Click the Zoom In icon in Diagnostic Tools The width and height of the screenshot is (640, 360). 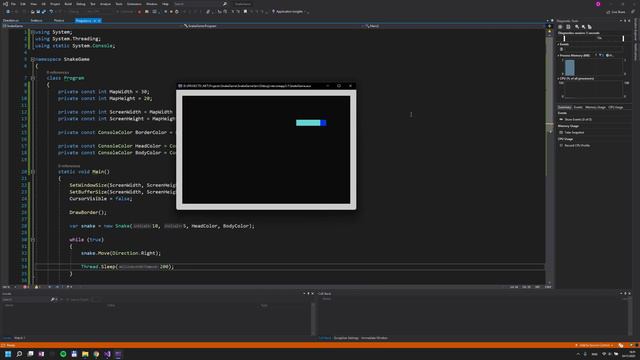(577, 27)
